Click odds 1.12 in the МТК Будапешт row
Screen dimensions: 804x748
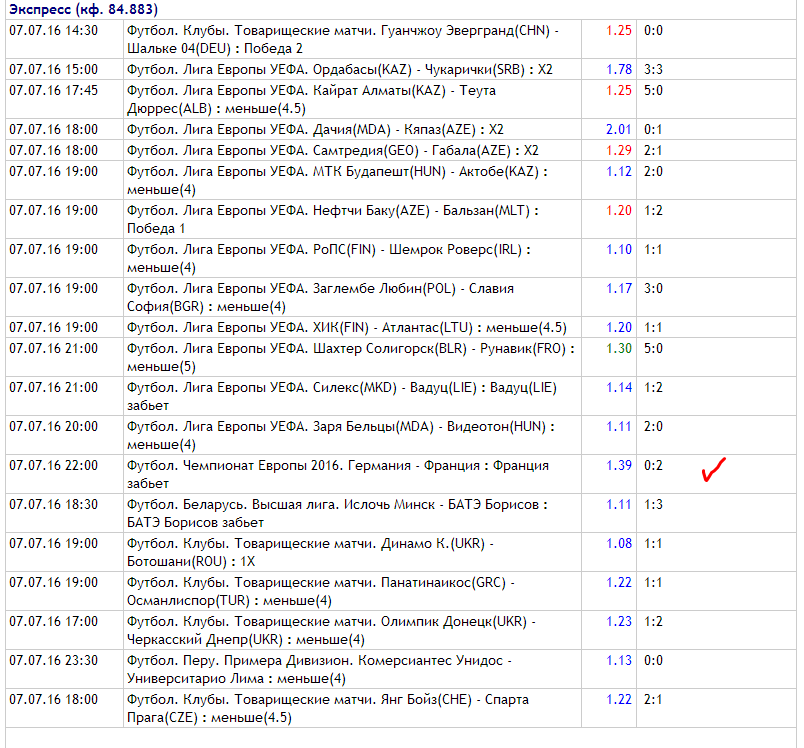619,171
